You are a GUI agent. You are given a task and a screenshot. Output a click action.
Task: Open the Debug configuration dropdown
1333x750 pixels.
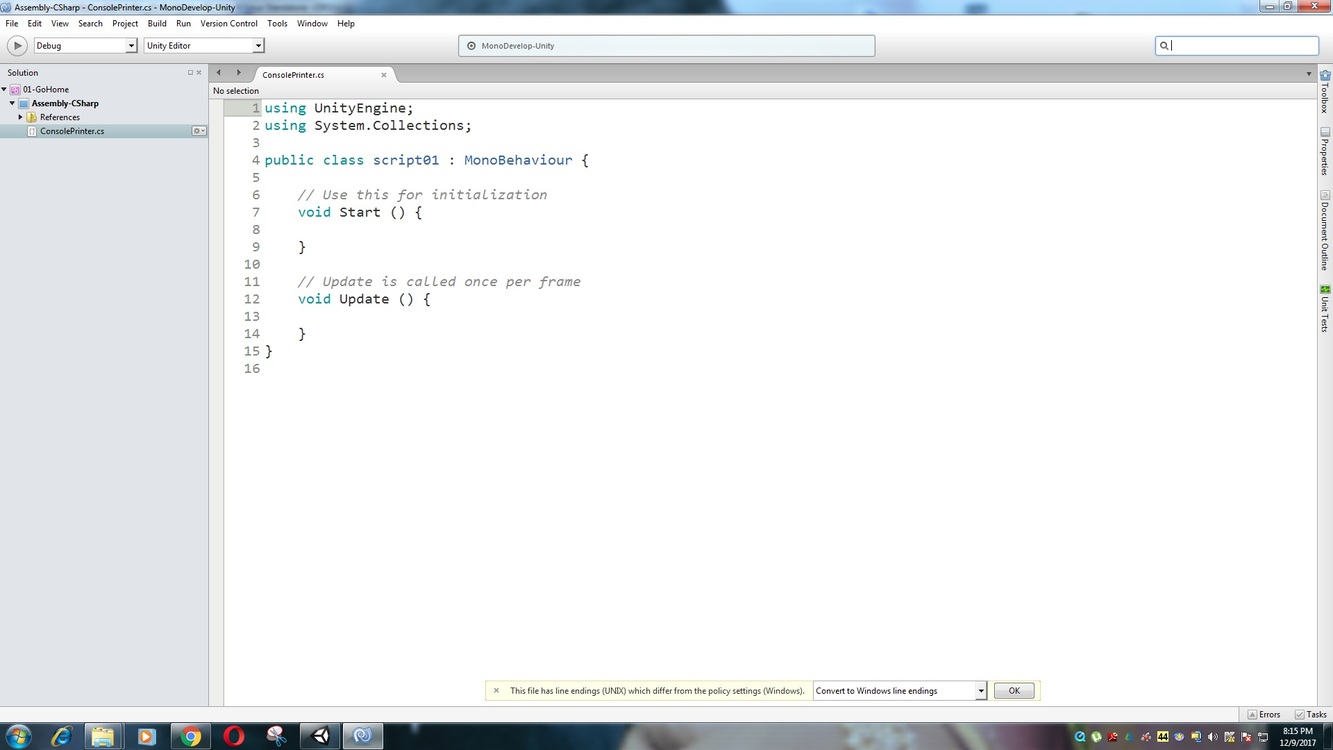[85, 45]
